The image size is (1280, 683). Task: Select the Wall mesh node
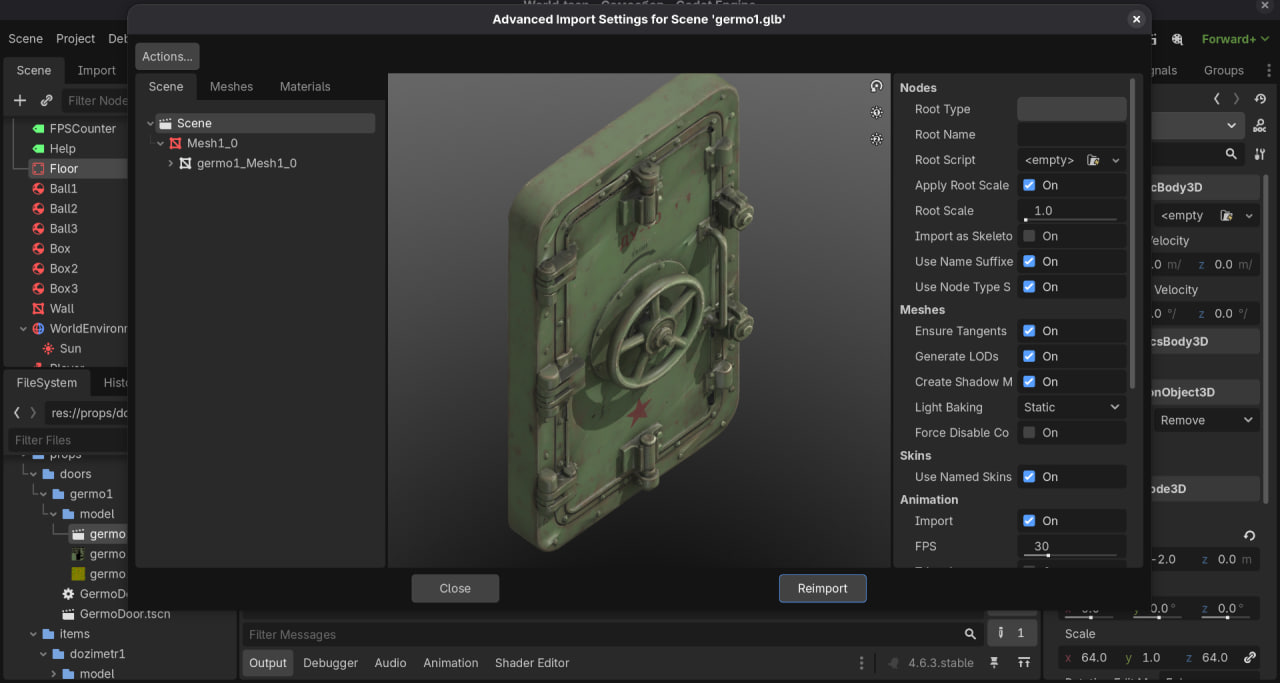[62, 309]
